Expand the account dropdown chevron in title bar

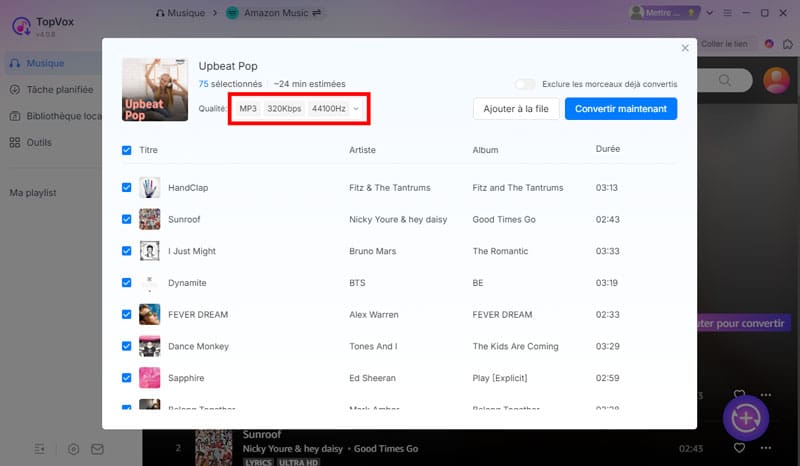(x=710, y=13)
